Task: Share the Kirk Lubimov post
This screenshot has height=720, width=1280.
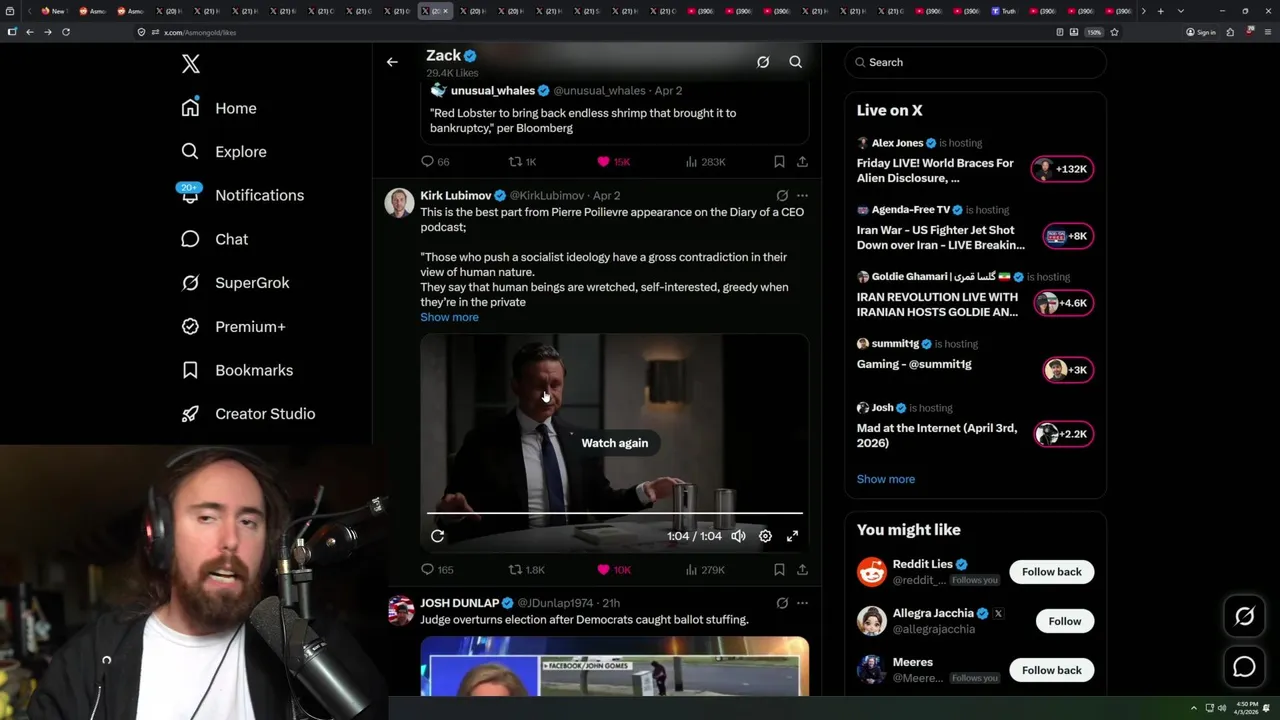Action: coord(802,570)
